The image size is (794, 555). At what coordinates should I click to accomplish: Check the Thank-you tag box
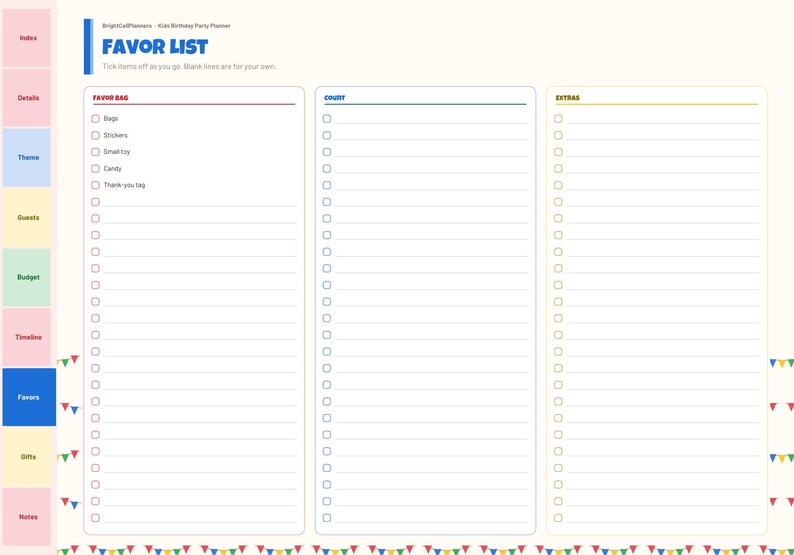point(95,185)
